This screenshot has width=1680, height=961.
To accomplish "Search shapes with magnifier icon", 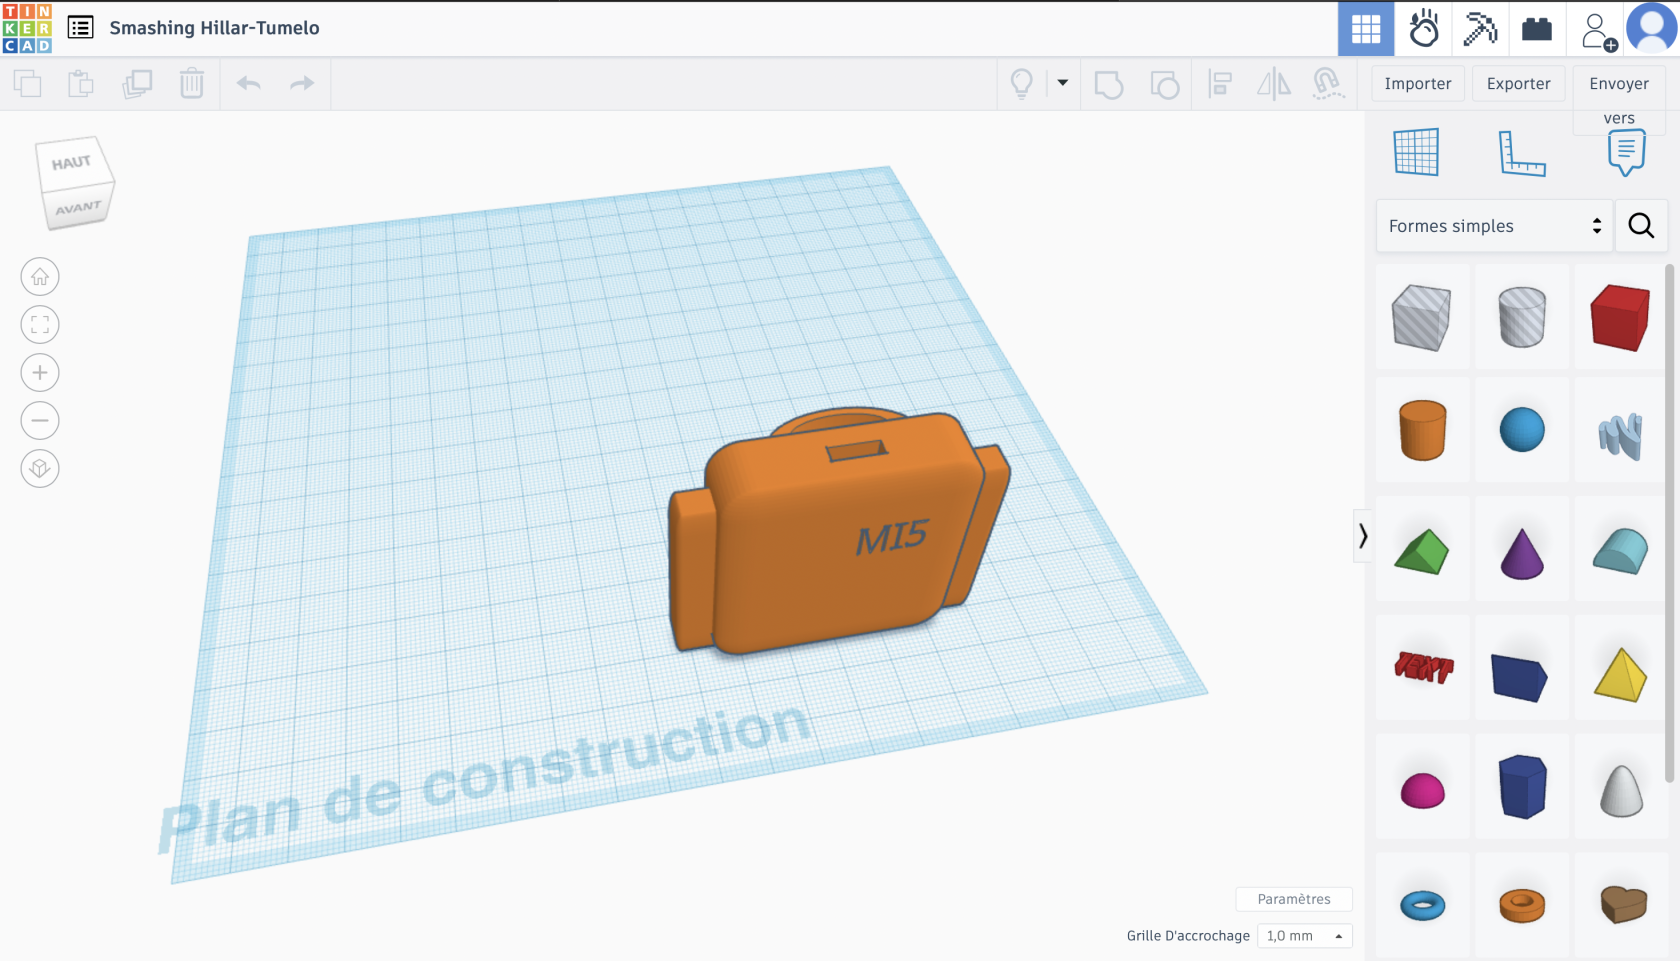I will pos(1641,226).
